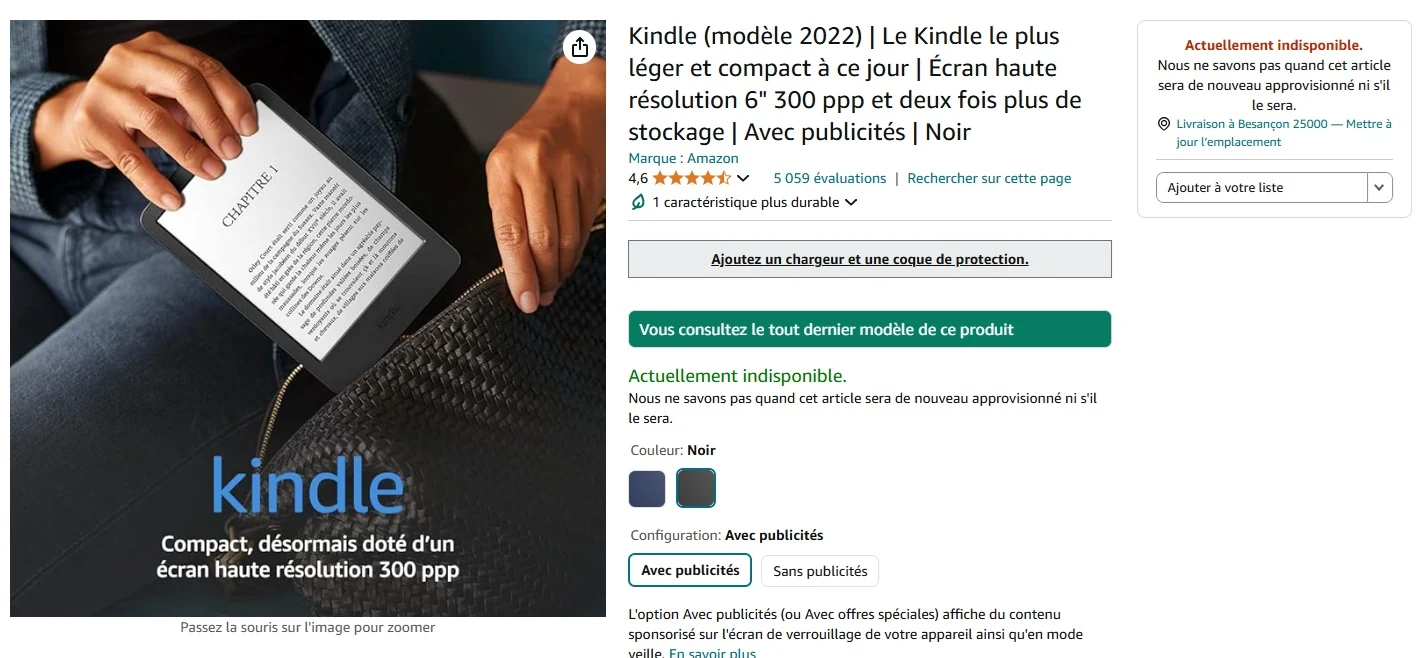Image resolution: width=1418 pixels, height=658 pixels.
Task: Click the Kindle product main image
Action: click(308, 318)
